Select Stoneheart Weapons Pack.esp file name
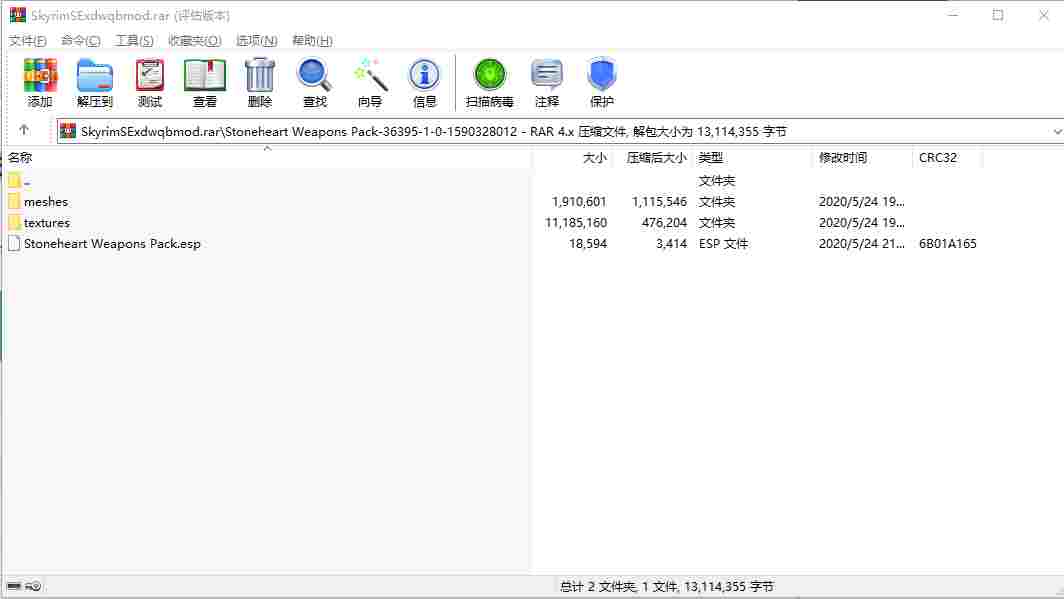This screenshot has width=1064, height=599. point(113,244)
